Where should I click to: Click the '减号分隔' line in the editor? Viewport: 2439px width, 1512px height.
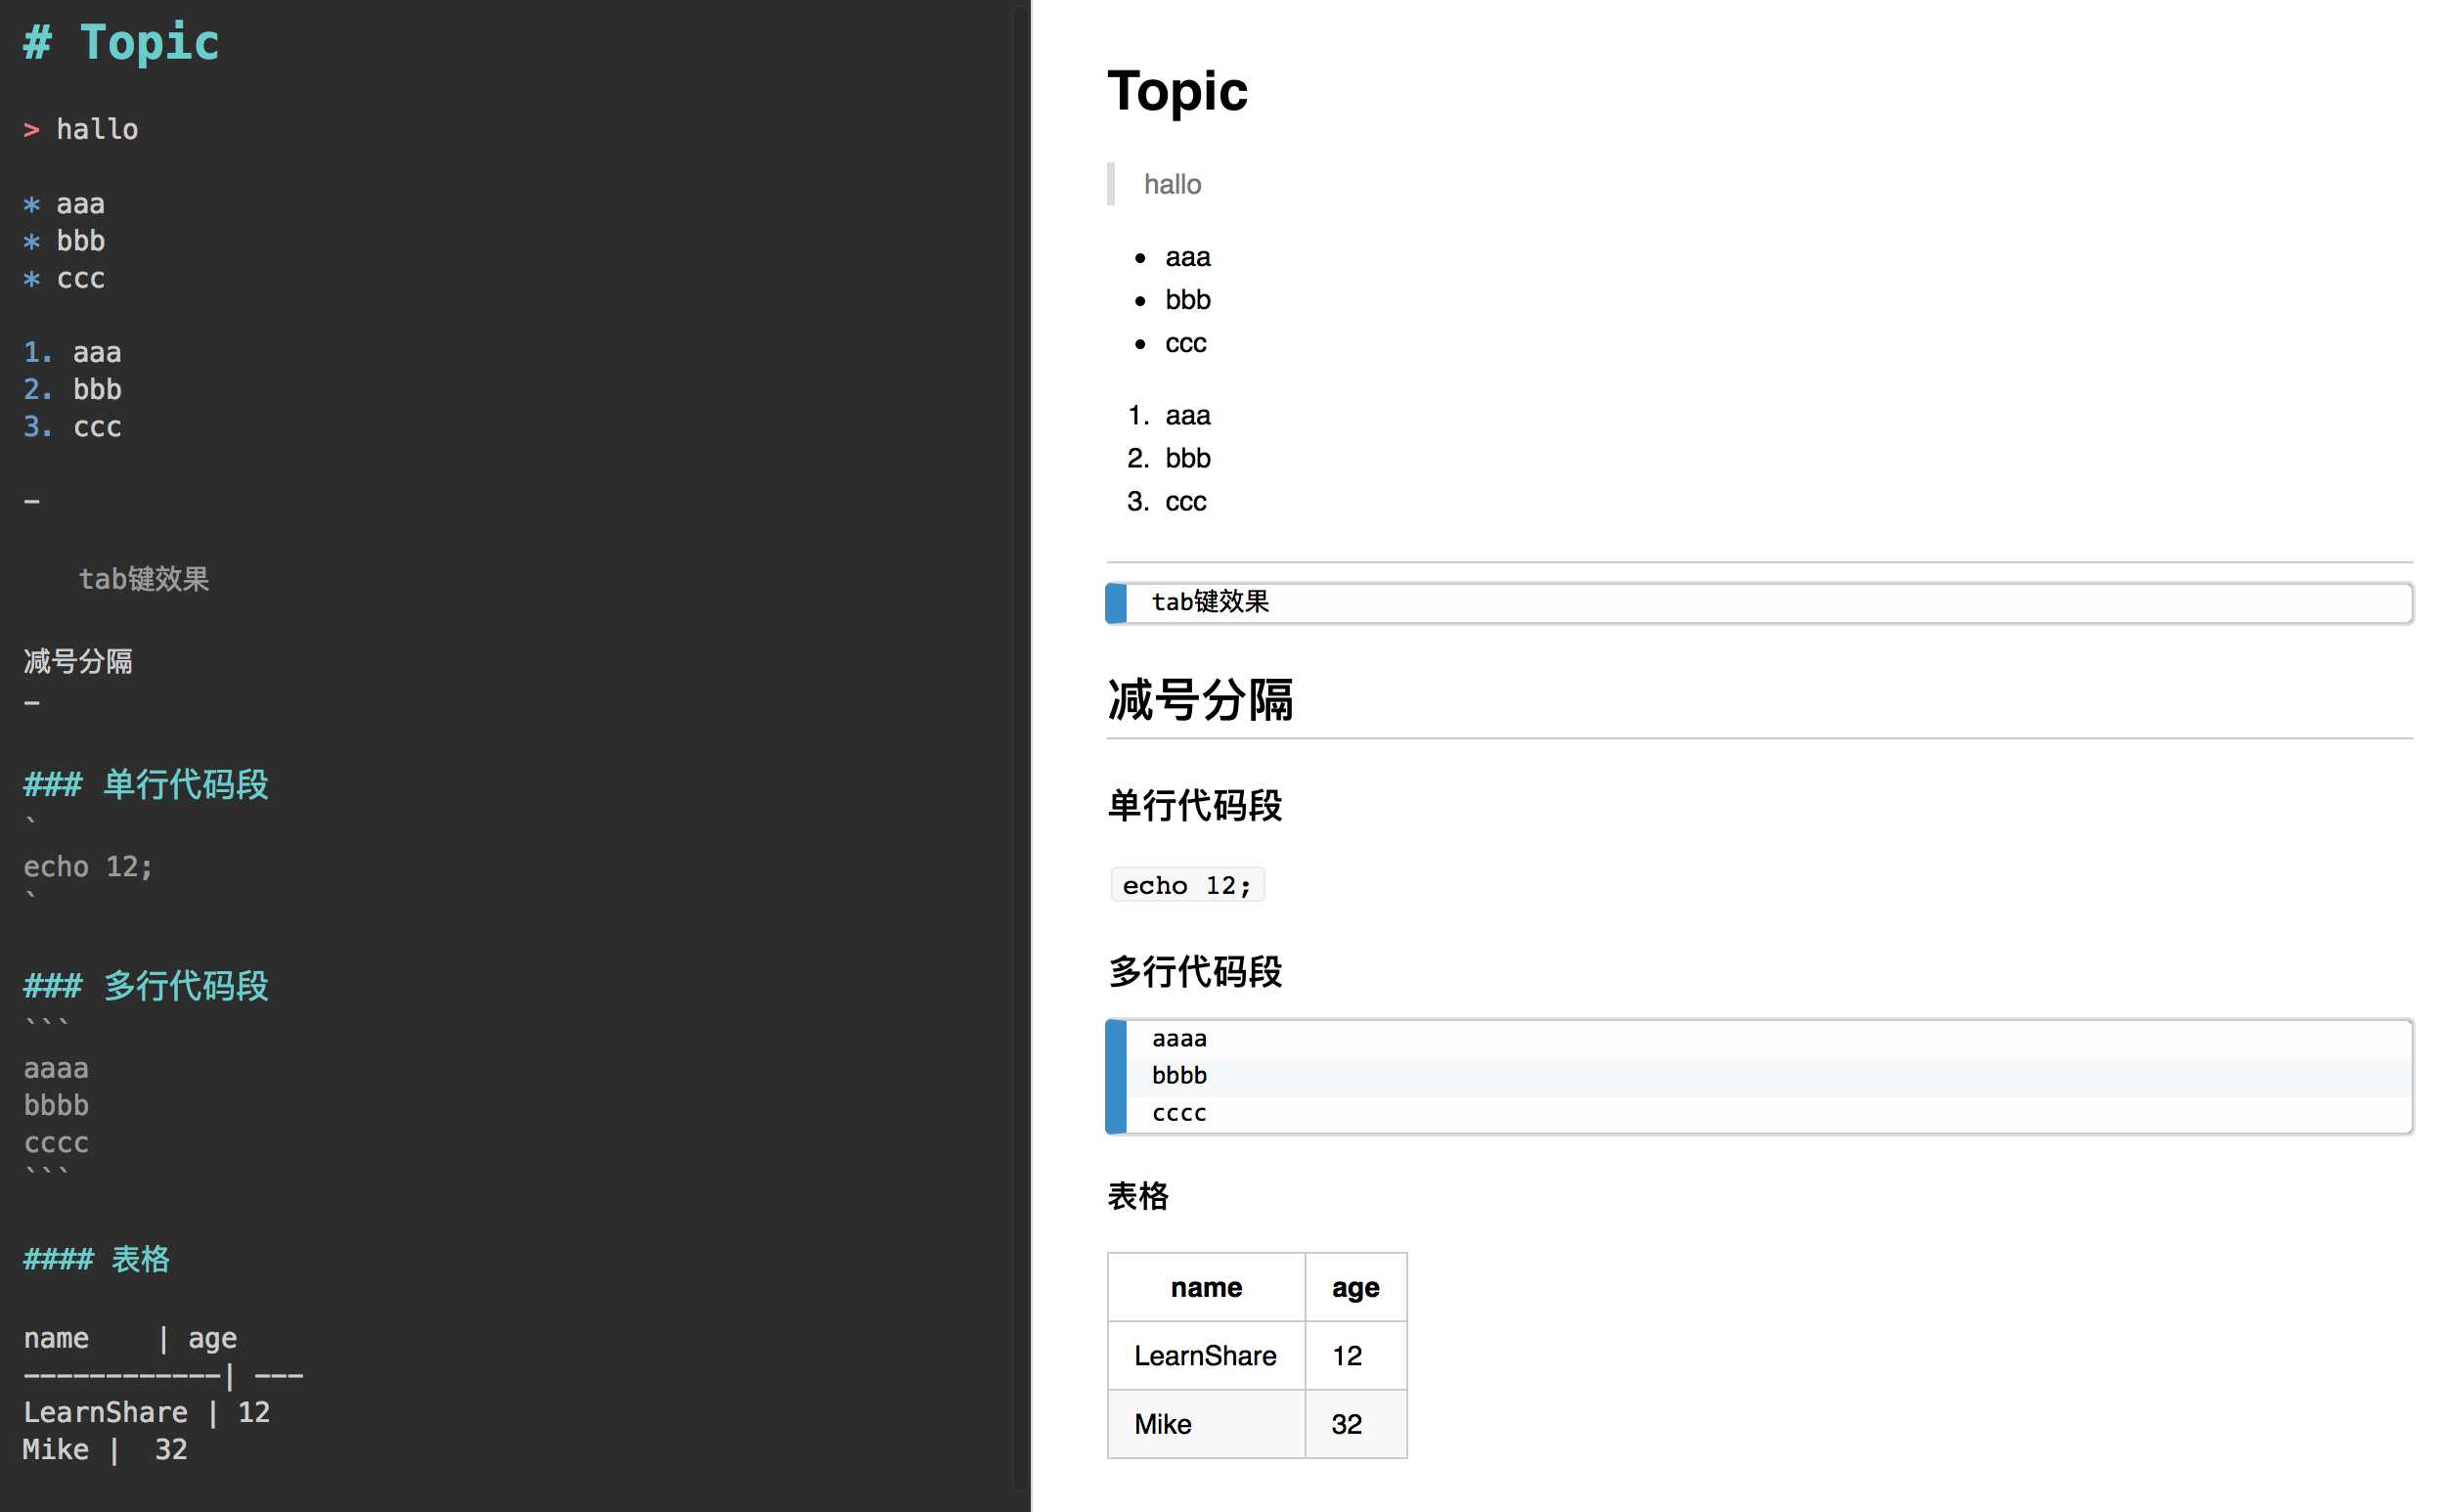point(78,661)
